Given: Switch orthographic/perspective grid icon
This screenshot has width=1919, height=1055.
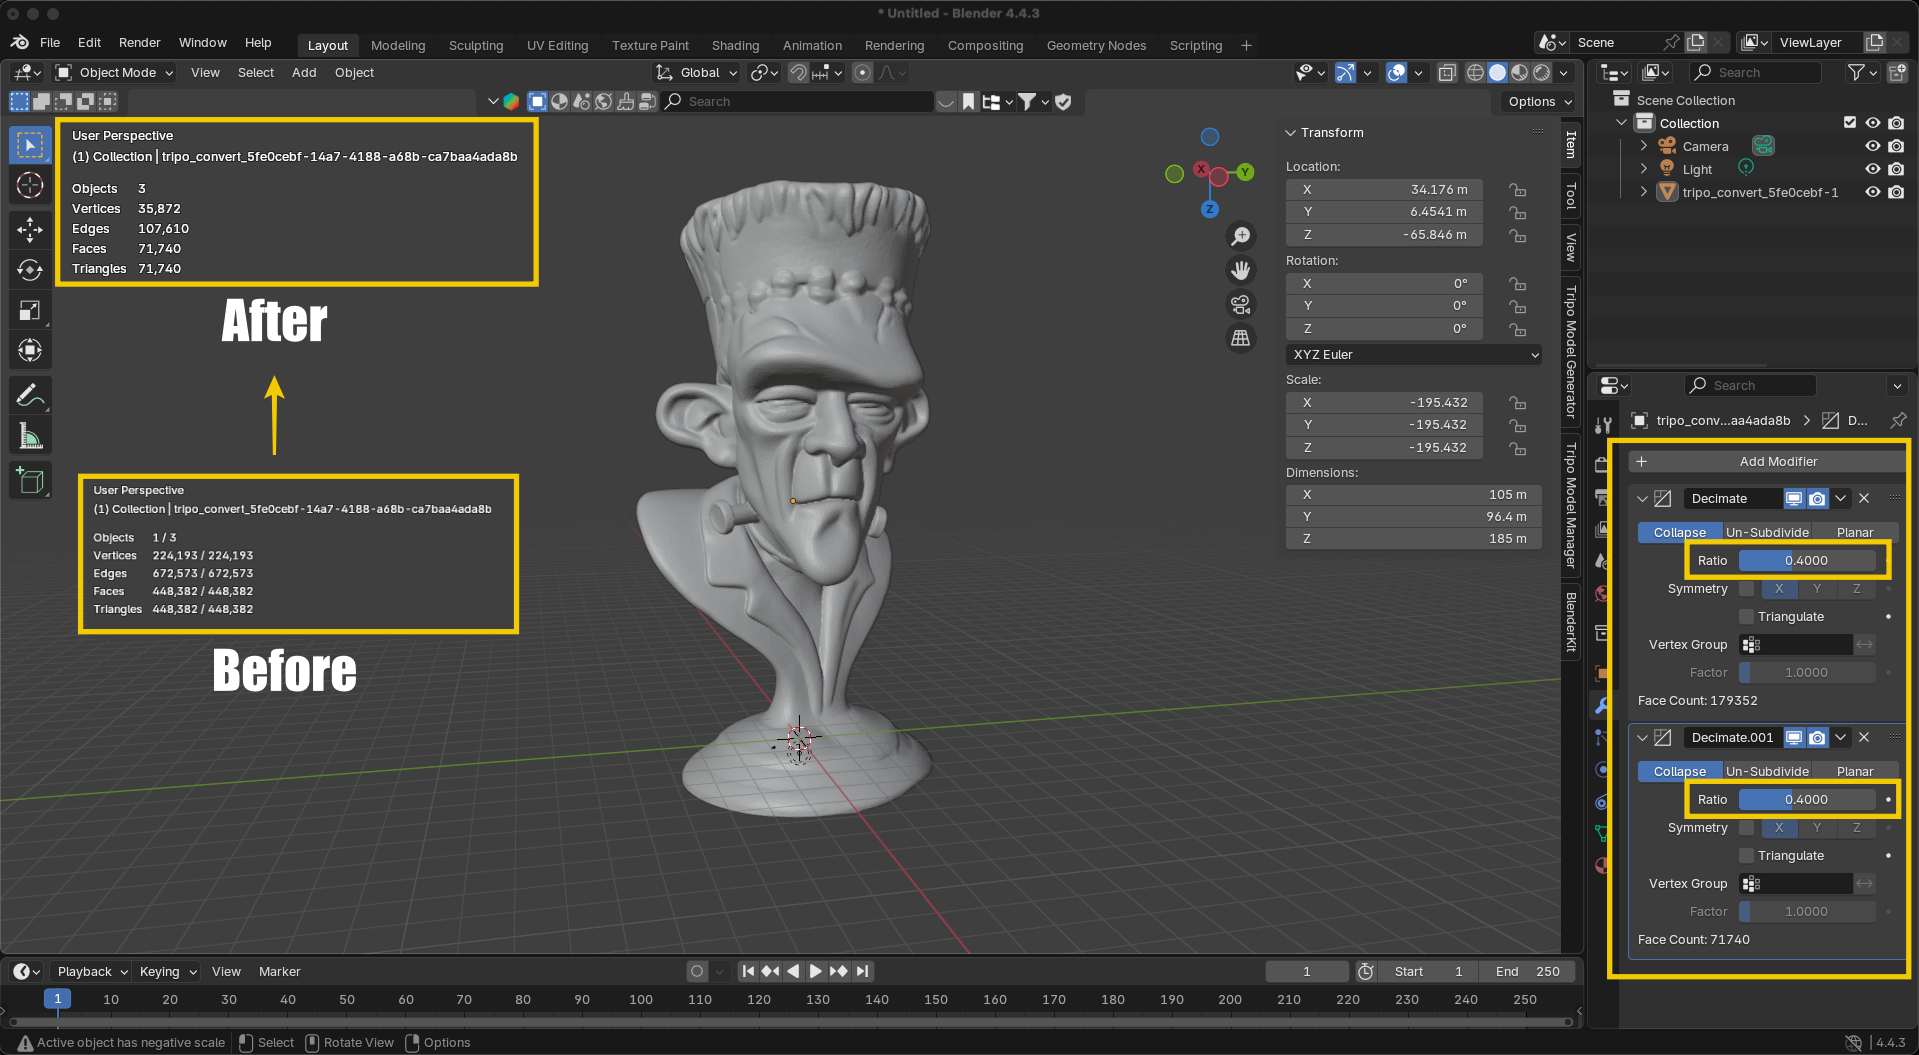Looking at the screenshot, I should coord(1240,338).
